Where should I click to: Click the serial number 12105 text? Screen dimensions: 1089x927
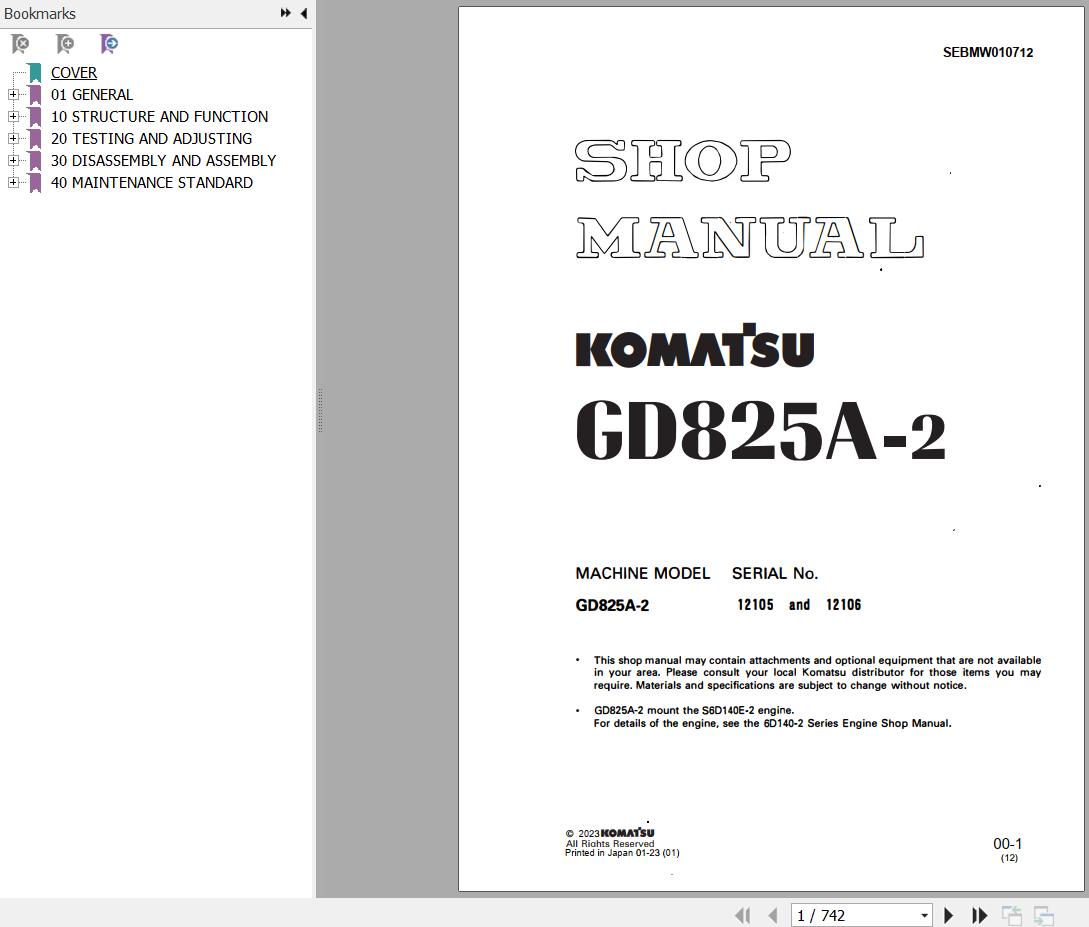point(755,605)
